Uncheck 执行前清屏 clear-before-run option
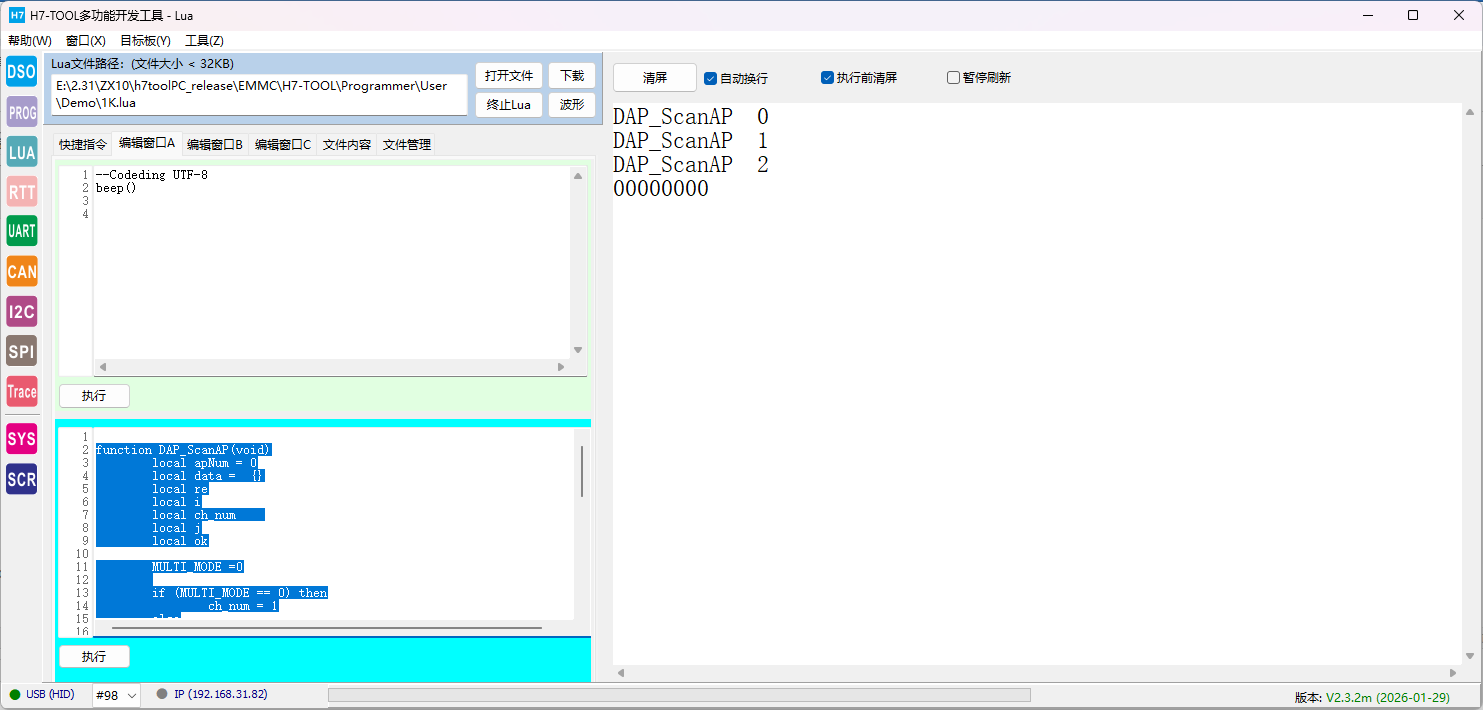The width and height of the screenshot is (1483, 710). 828,78
